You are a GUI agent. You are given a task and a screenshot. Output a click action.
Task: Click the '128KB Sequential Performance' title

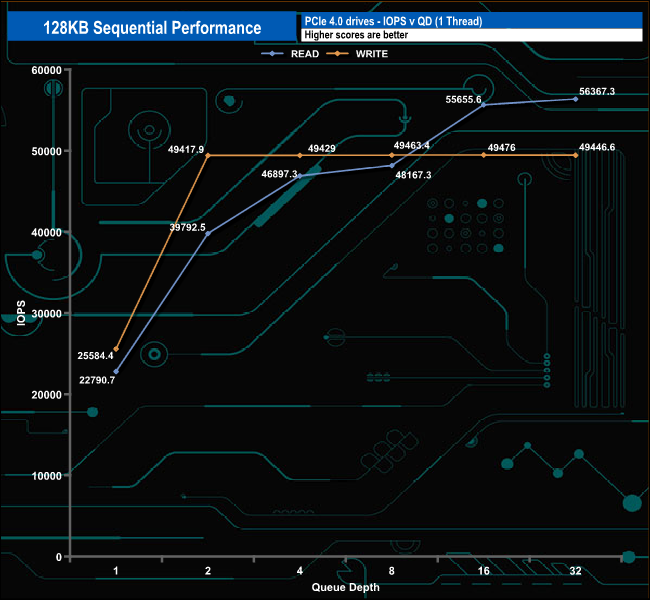coord(152,28)
